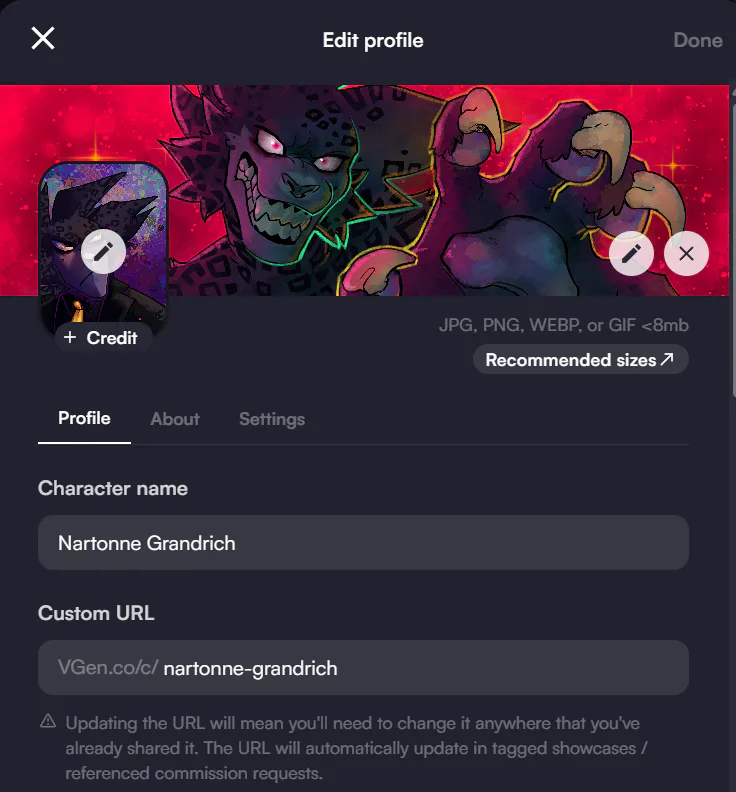Click the Done button
Viewport: 736px width, 792px height.
point(697,40)
